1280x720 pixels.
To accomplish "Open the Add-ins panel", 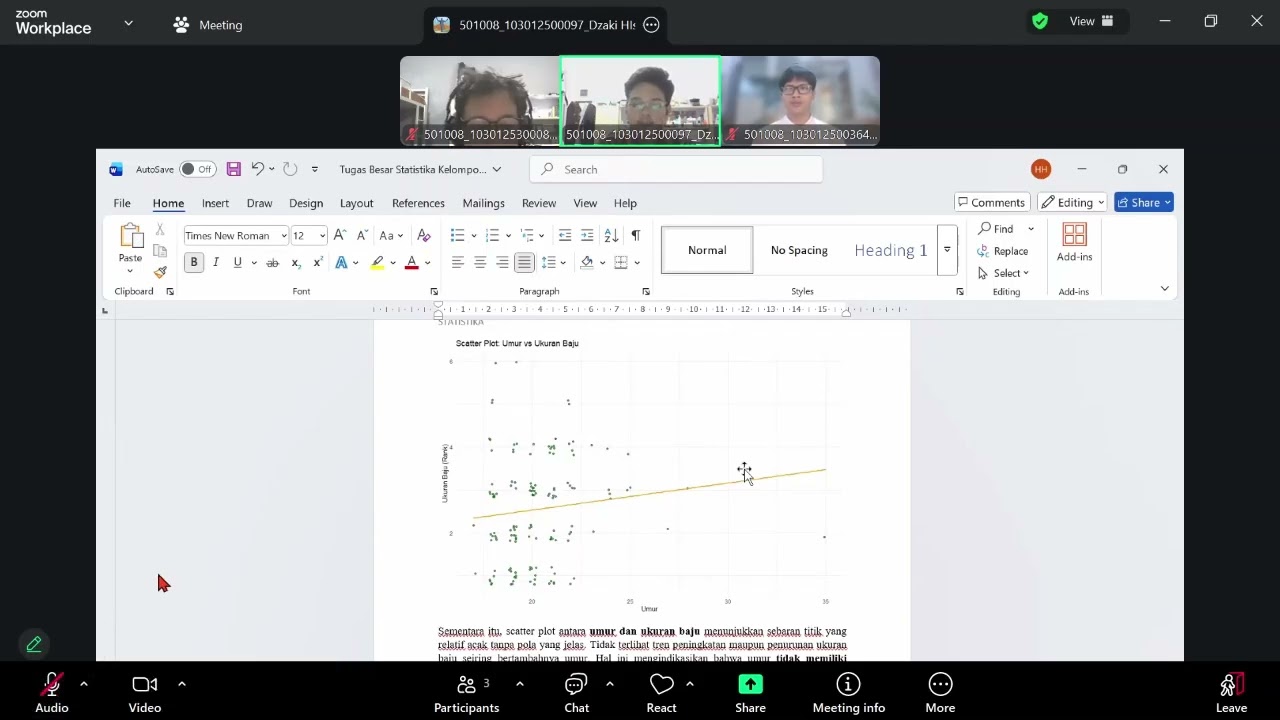I will [x=1075, y=243].
